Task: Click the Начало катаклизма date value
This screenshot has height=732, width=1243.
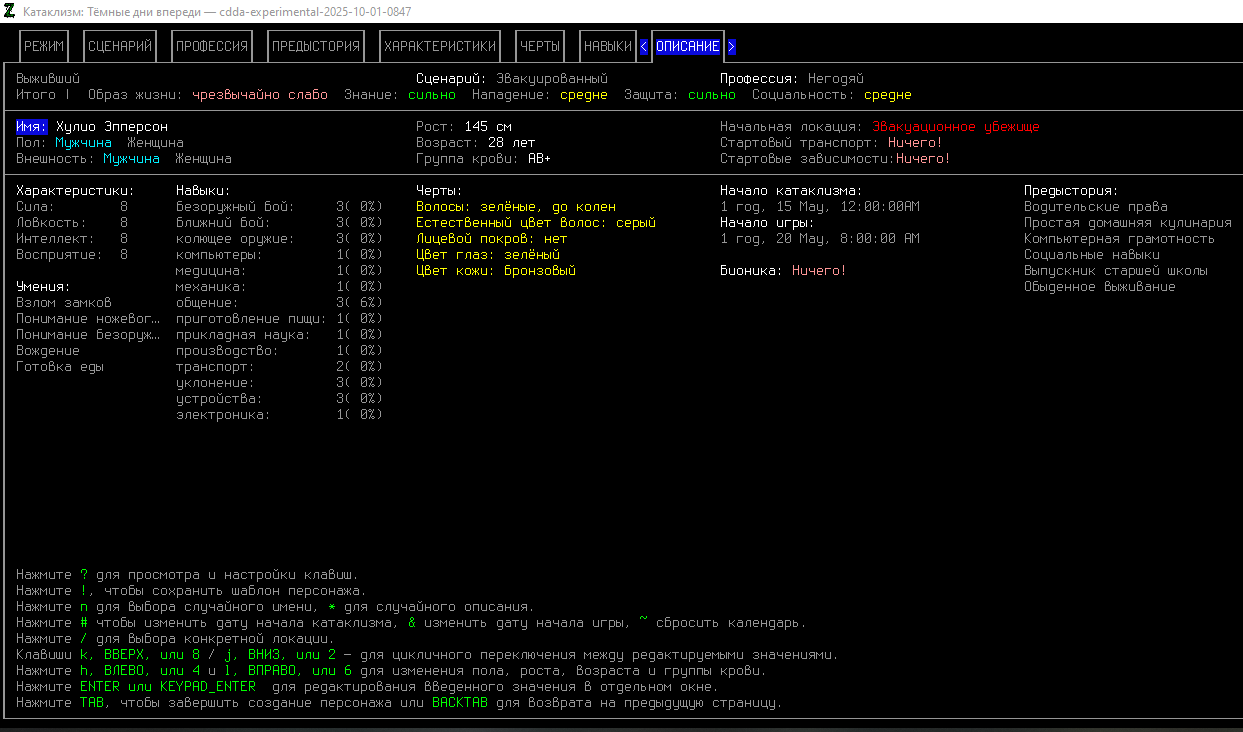Action: (820, 207)
